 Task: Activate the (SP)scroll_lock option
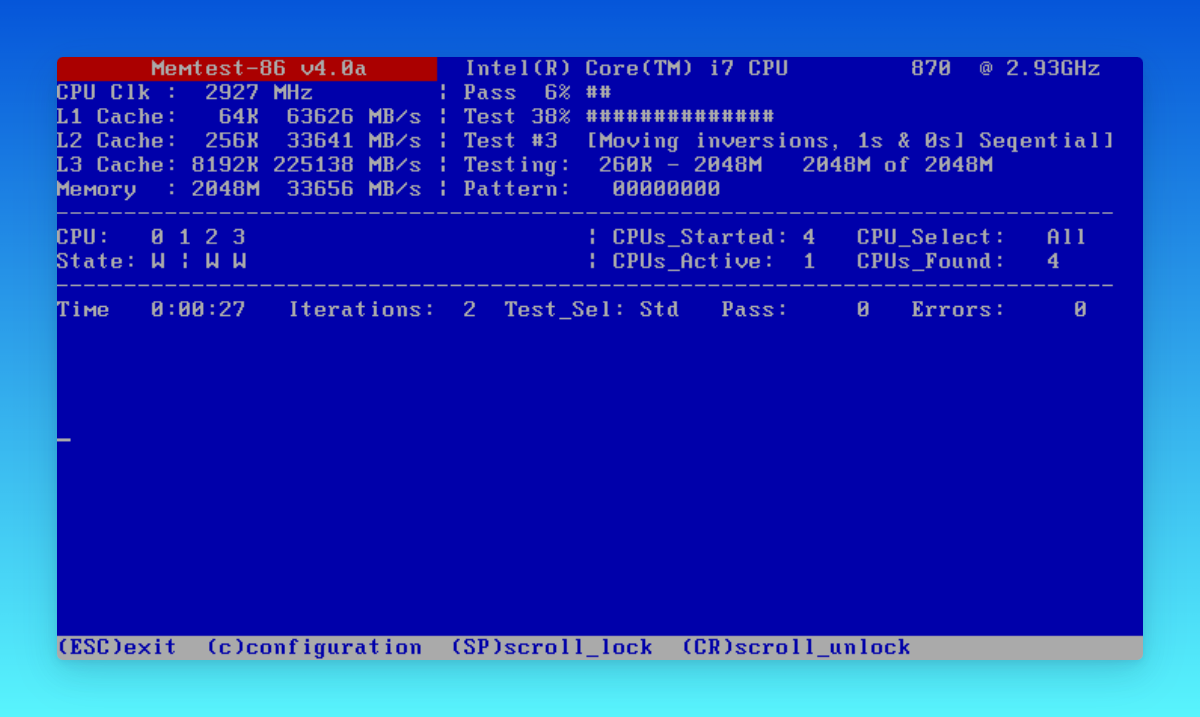(x=552, y=648)
